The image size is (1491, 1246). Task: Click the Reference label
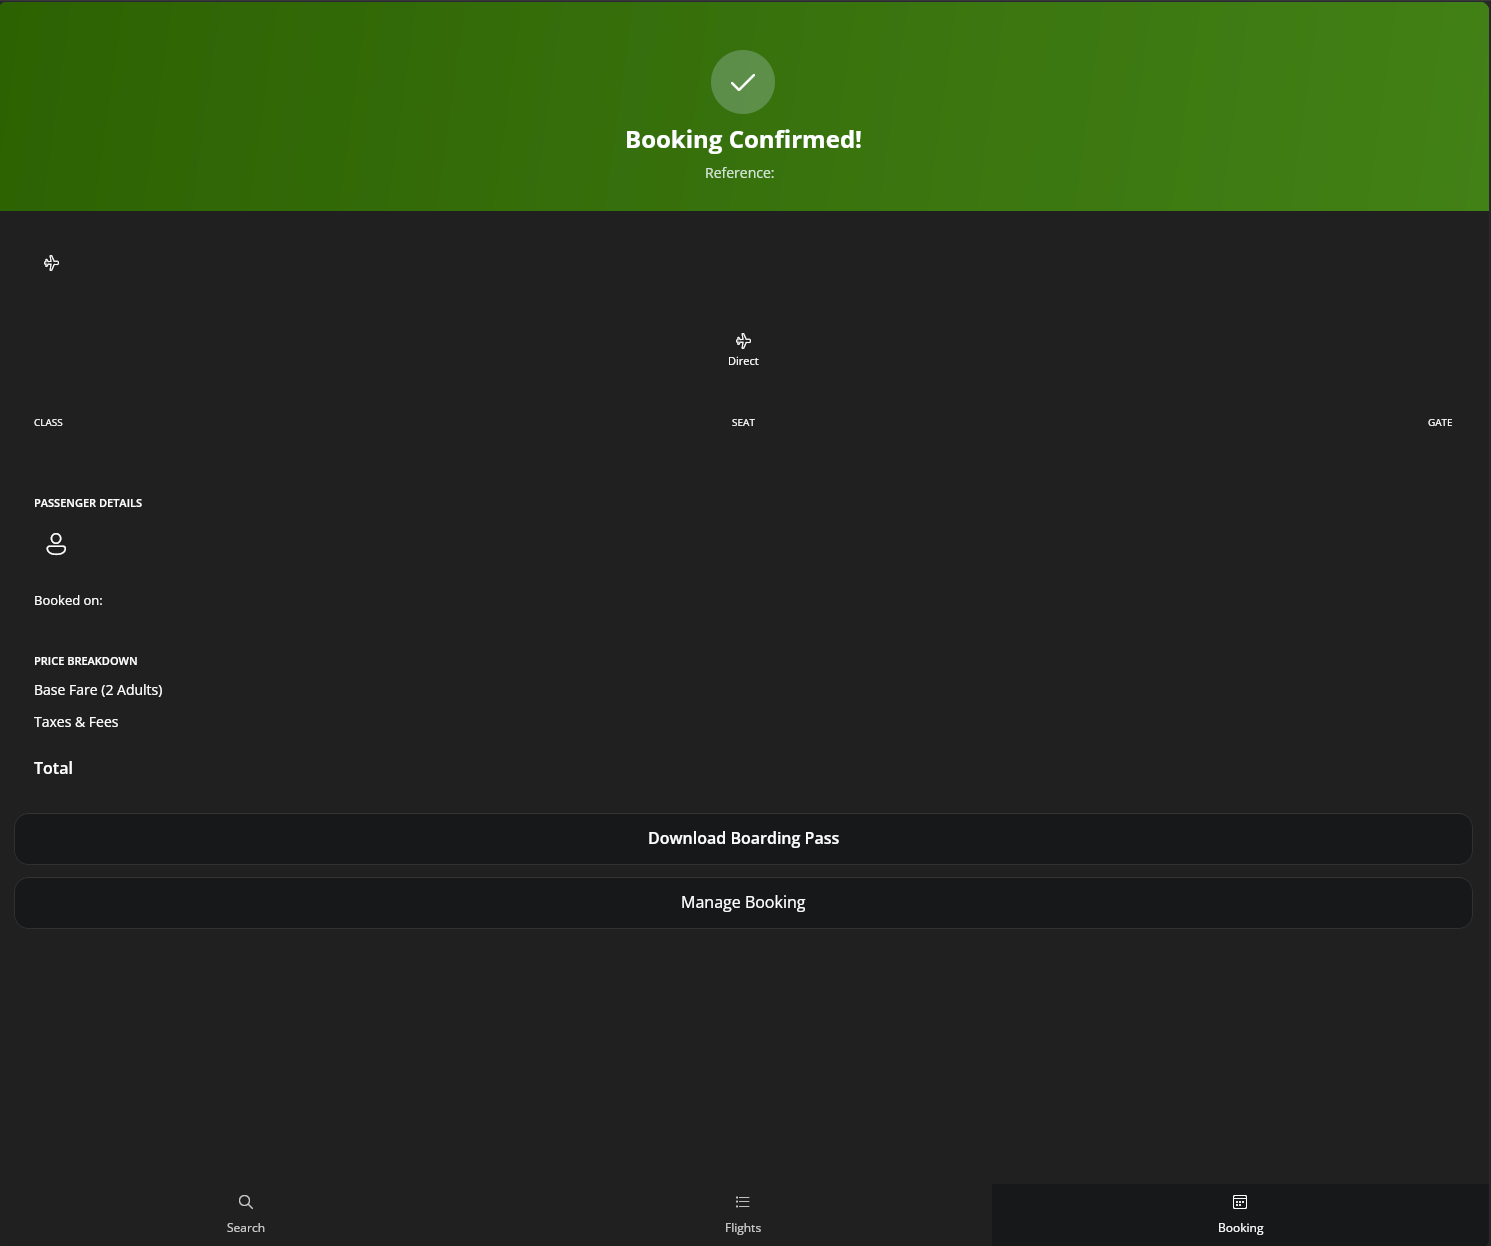coord(739,173)
